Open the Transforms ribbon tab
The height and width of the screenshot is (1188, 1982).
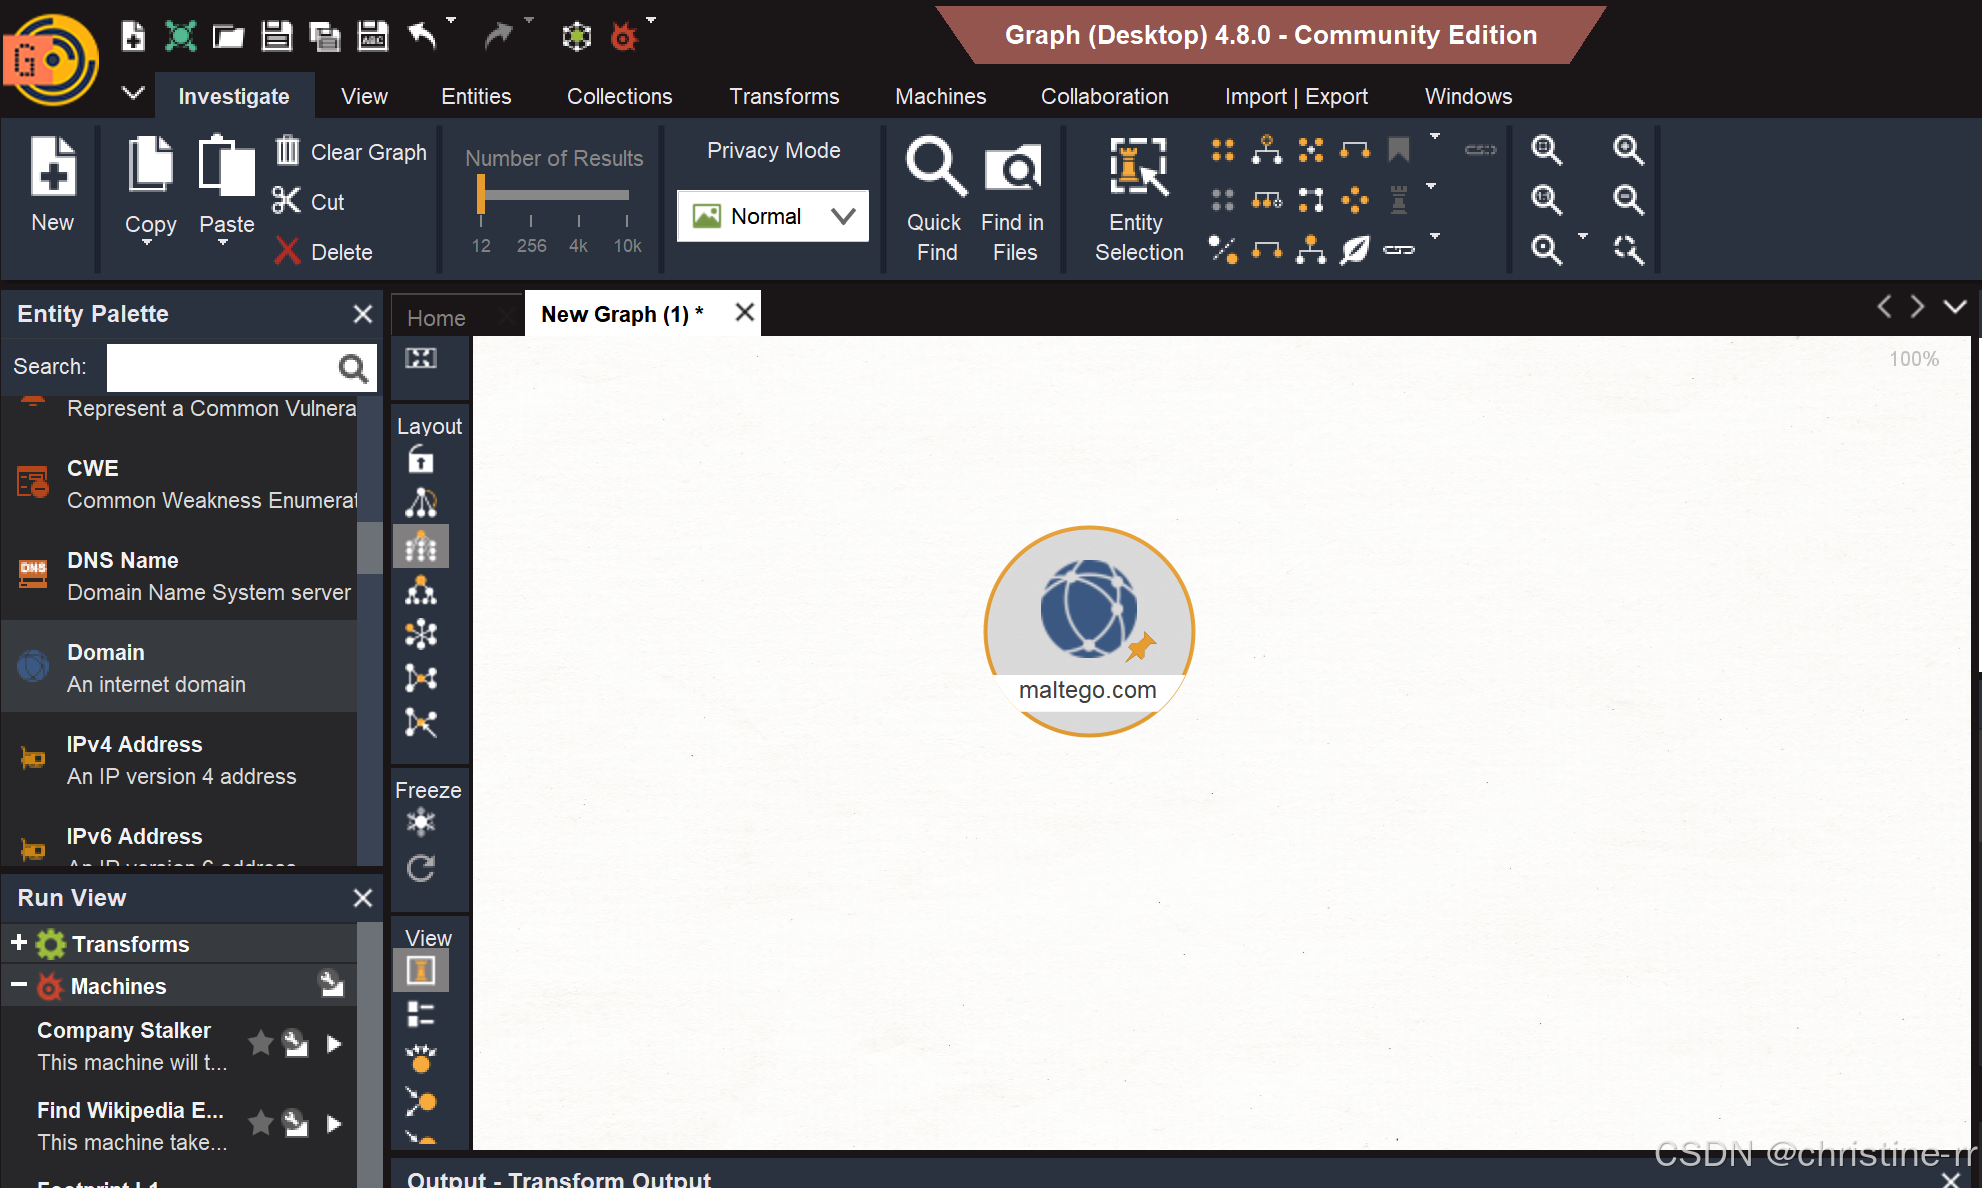click(783, 96)
